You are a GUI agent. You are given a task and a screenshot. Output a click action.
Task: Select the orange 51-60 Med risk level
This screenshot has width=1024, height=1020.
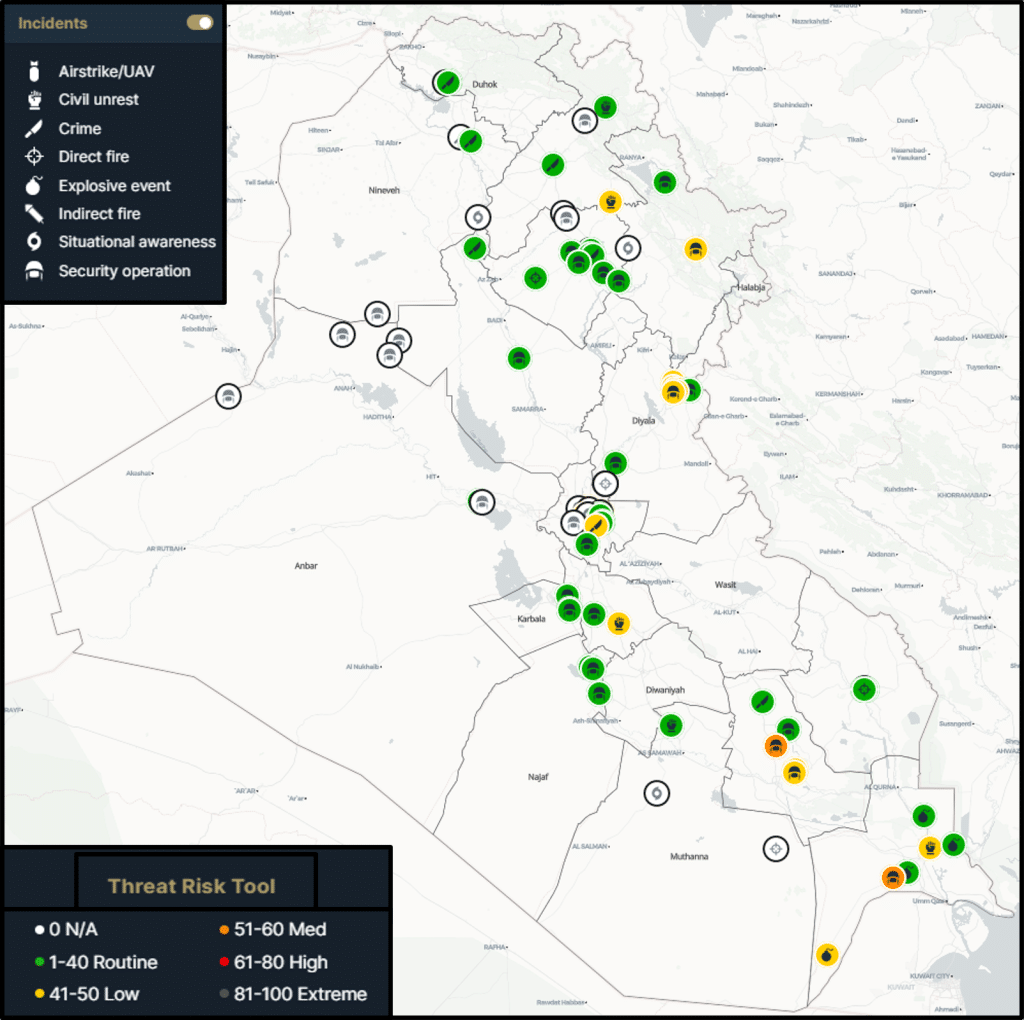(225, 930)
